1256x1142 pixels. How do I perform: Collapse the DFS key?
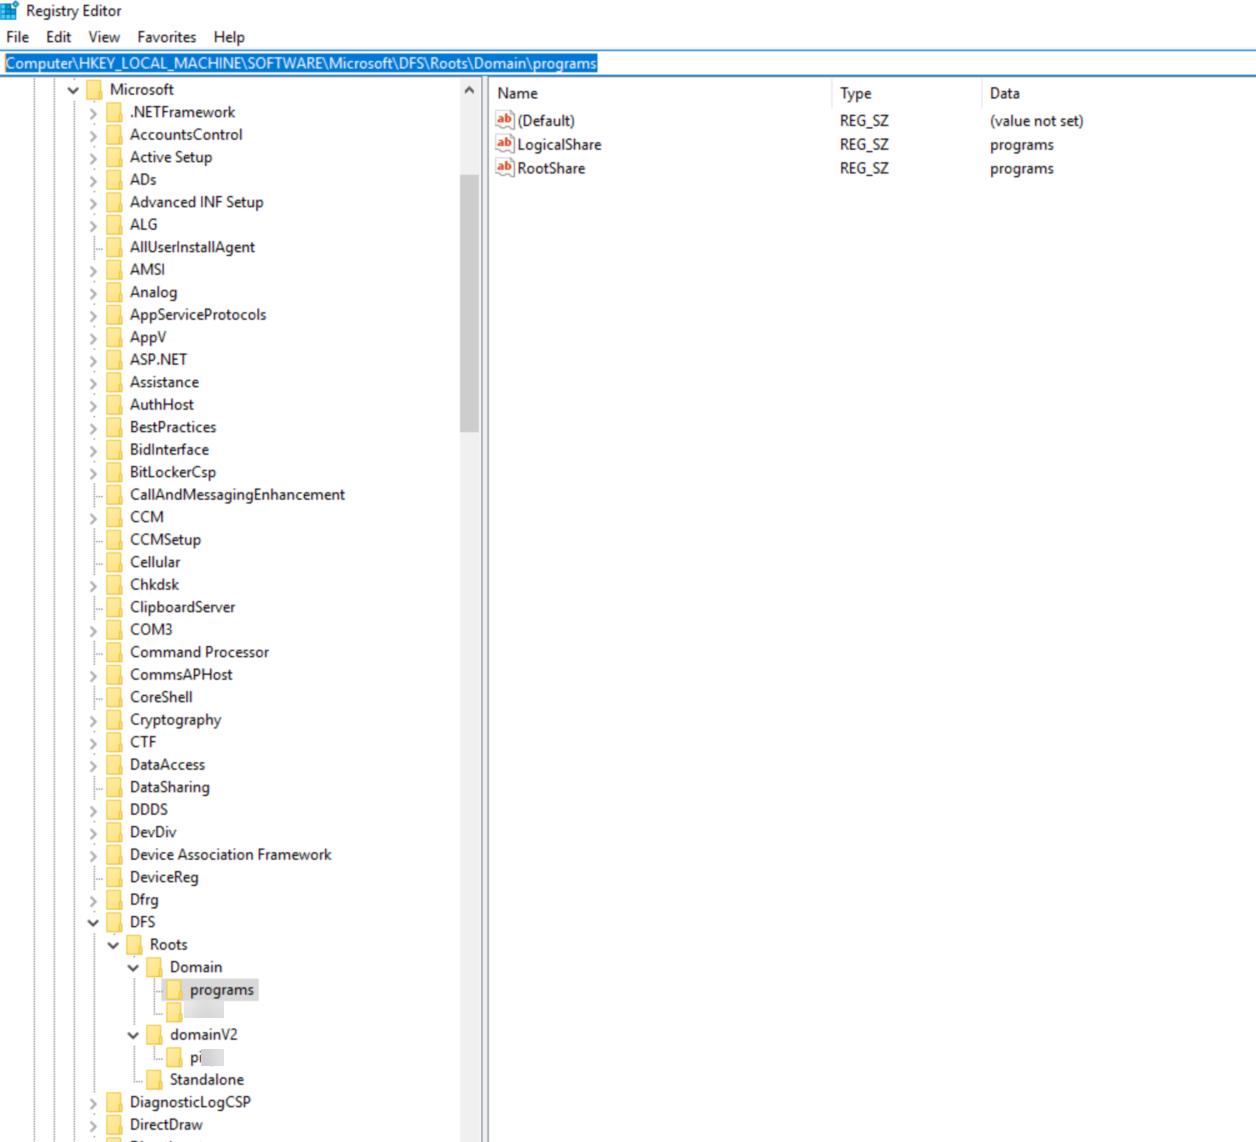(x=93, y=922)
